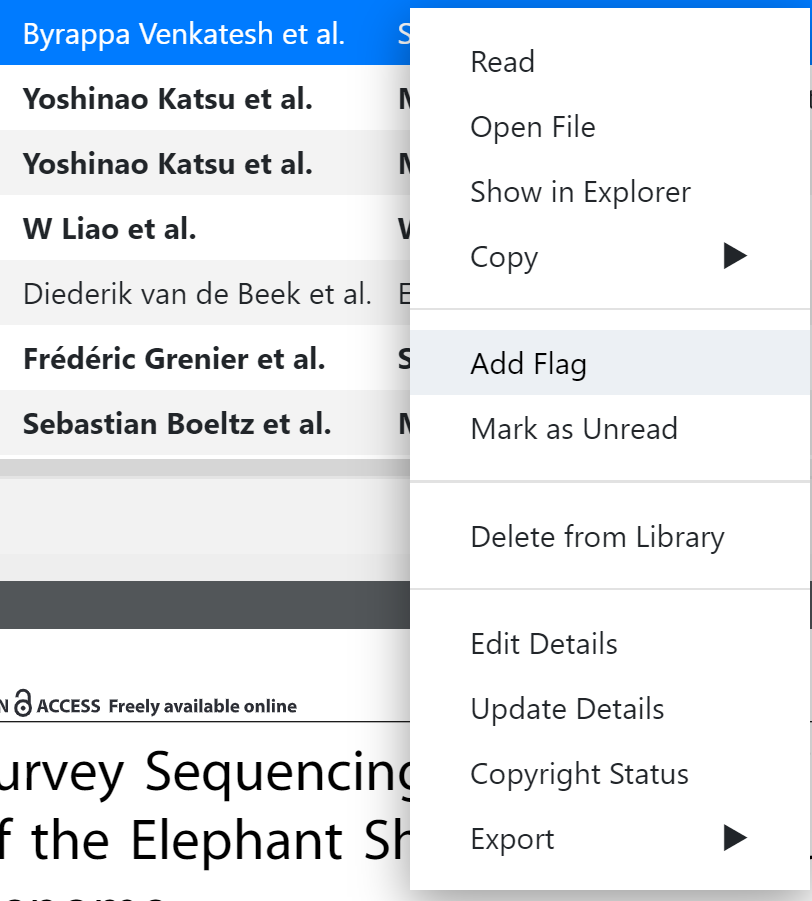Expand the Copy submenu arrow
This screenshot has height=901, width=812.
pos(735,257)
